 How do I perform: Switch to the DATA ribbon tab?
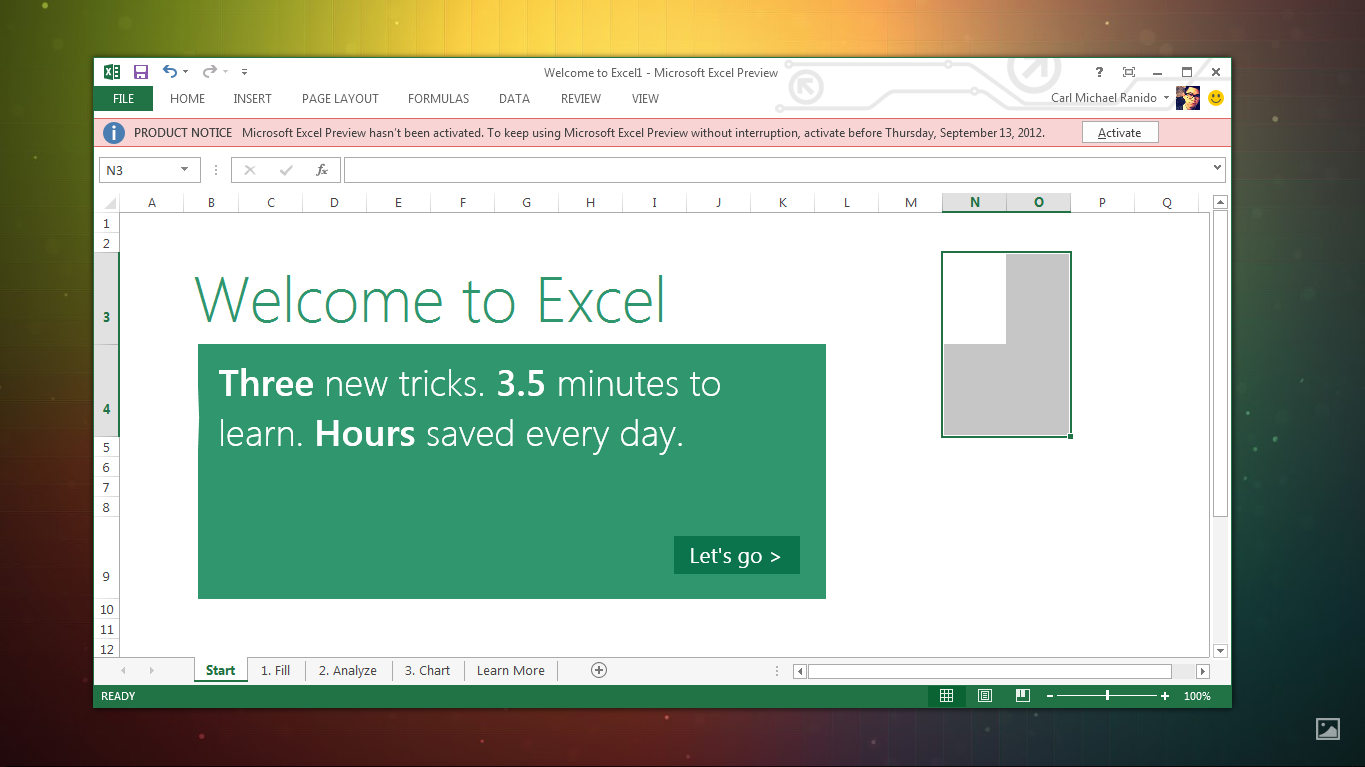click(x=514, y=98)
